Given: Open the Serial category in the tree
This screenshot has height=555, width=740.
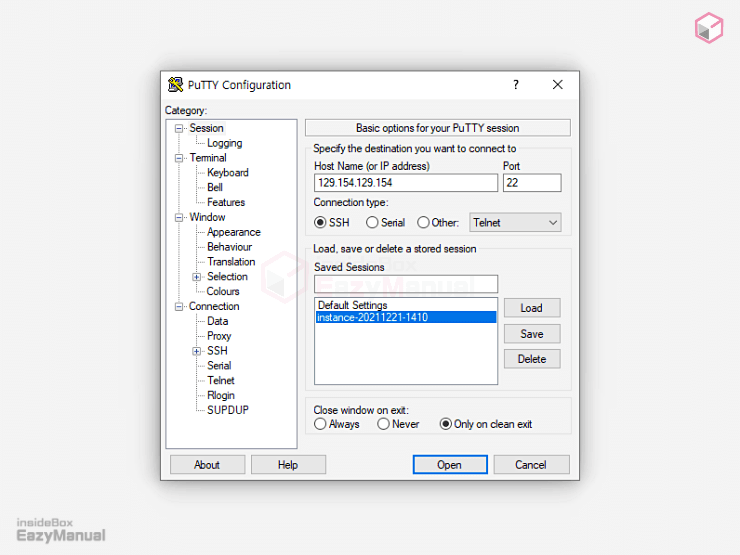Looking at the screenshot, I should (x=219, y=366).
